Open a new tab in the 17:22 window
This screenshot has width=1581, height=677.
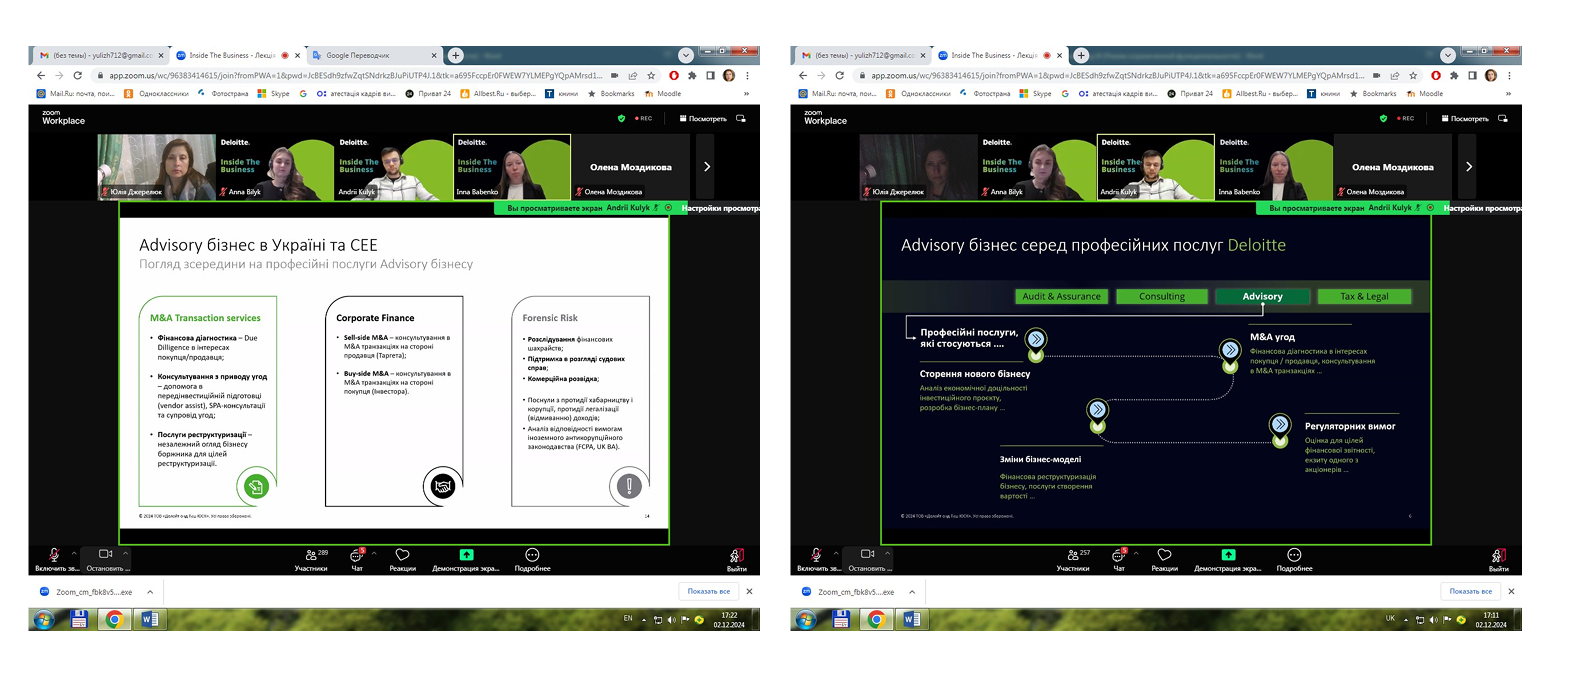(456, 55)
